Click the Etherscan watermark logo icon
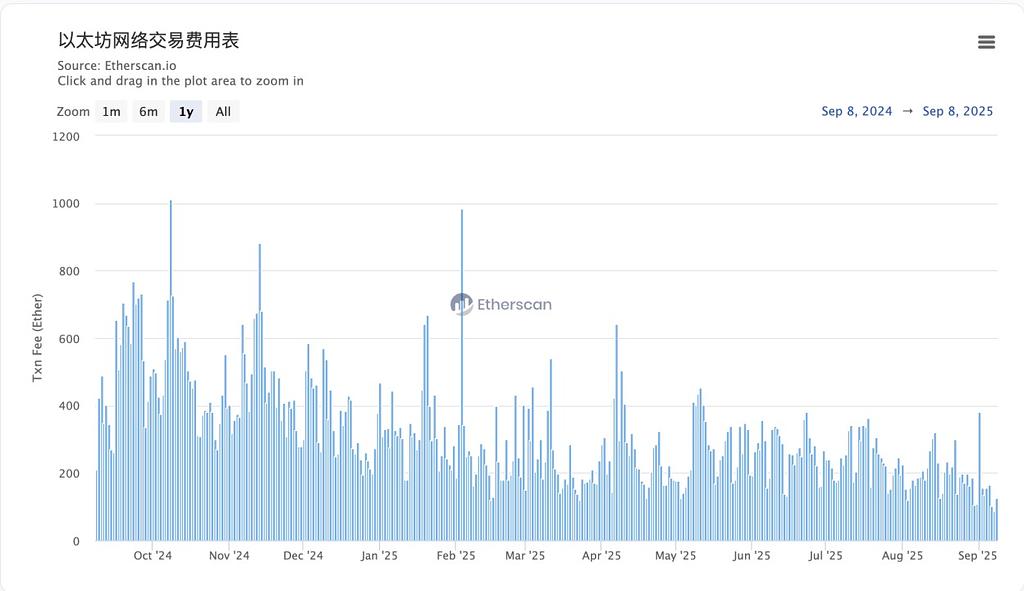 click(461, 304)
